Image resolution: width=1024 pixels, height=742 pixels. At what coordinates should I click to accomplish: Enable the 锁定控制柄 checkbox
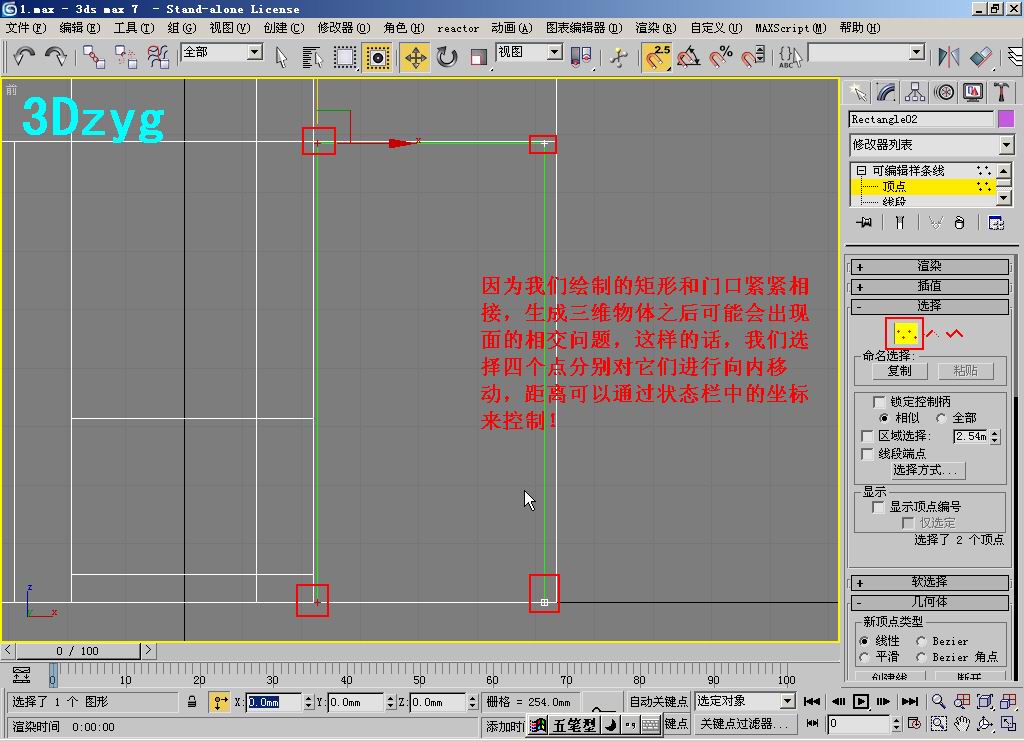coord(880,401)
